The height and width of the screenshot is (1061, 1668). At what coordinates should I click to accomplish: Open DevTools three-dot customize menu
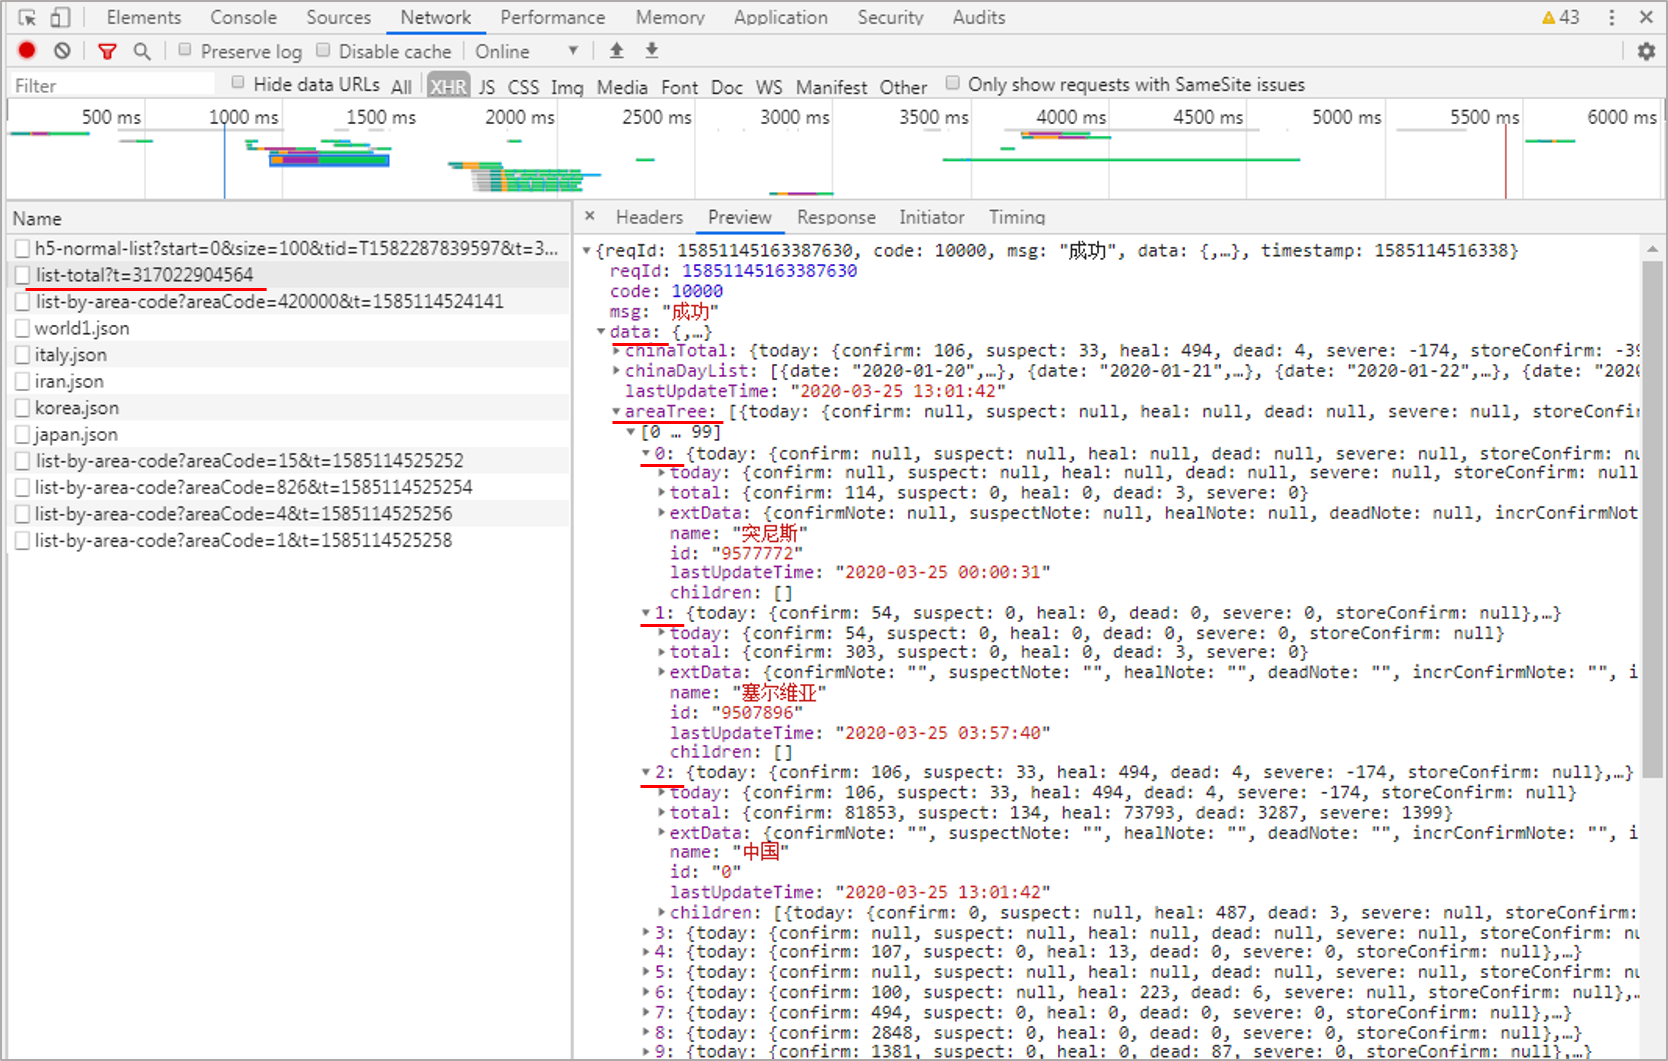[x=1611, y=17]
